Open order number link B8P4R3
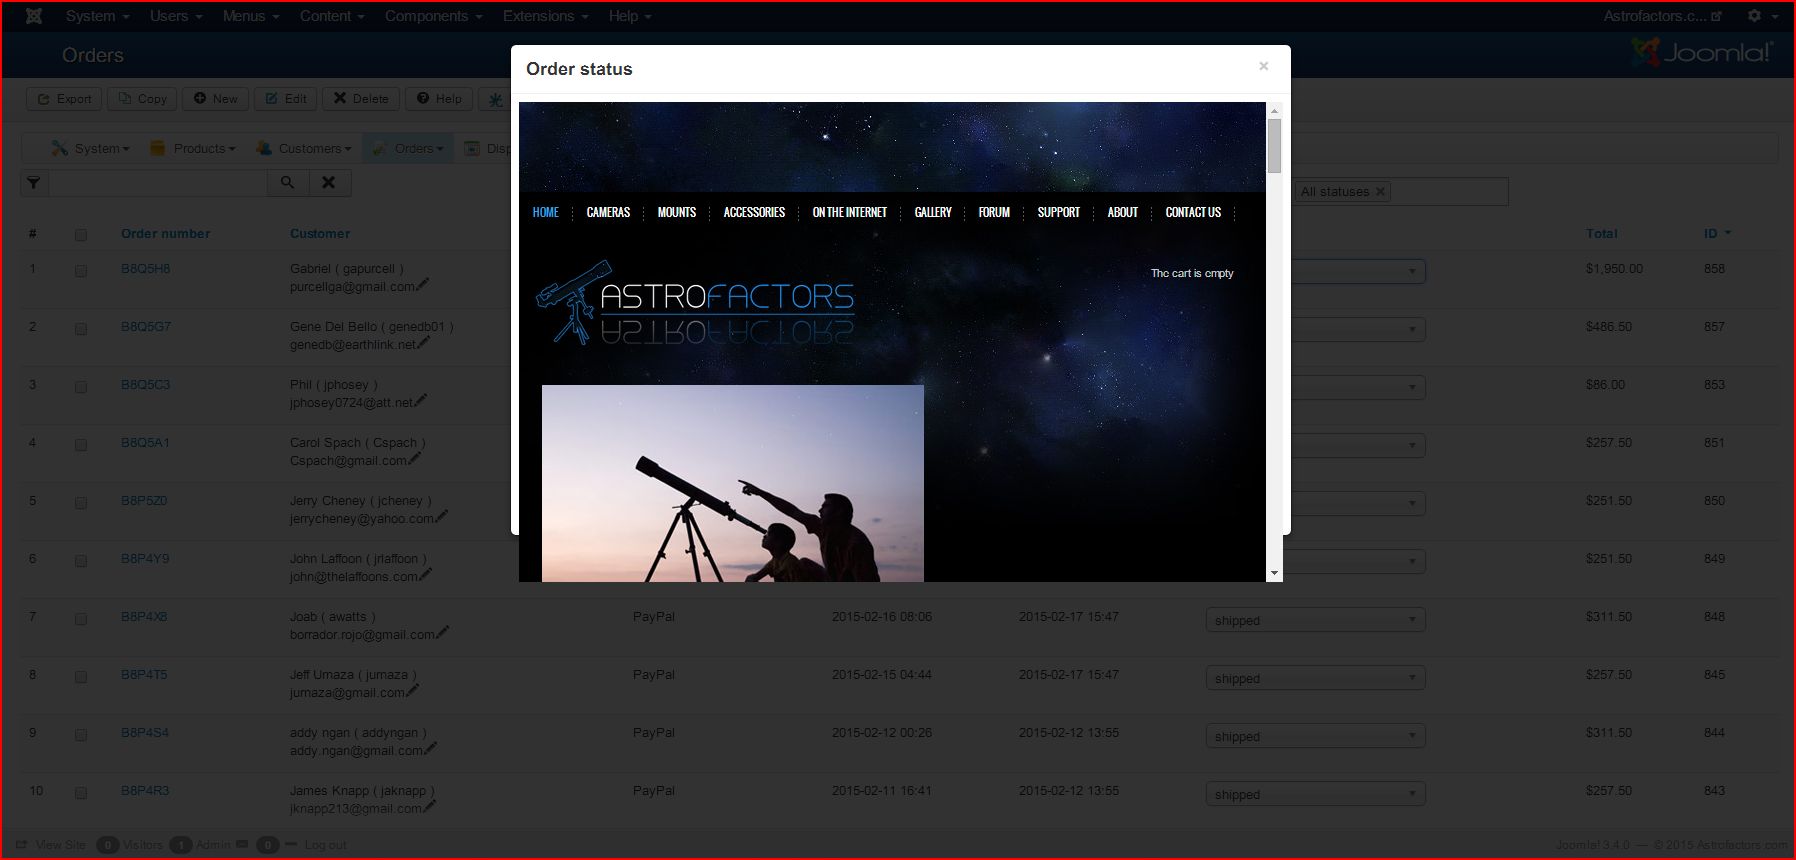Image resolution: width=1796 pixels, height=860 pixels. click(145, 790)
